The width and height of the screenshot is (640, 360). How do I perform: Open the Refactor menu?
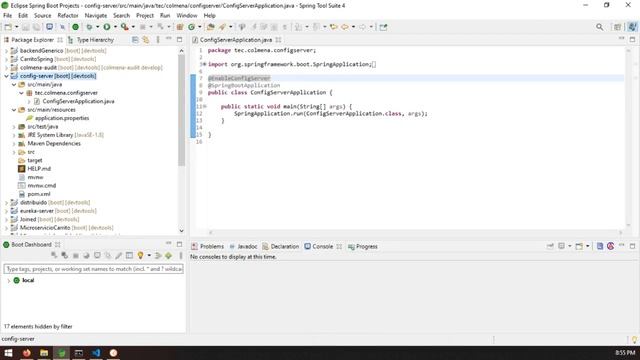point(68,16)
